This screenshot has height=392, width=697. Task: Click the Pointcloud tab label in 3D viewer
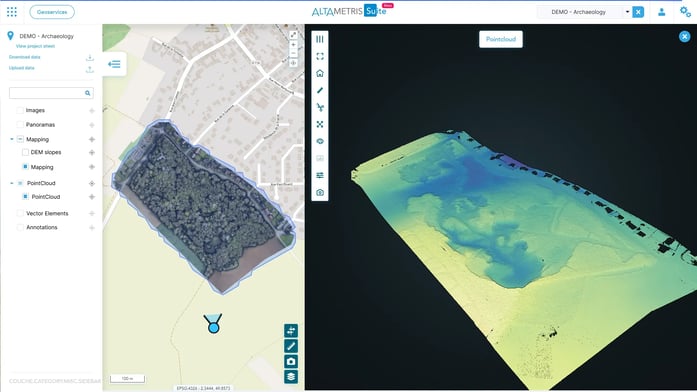coord(501,39)
